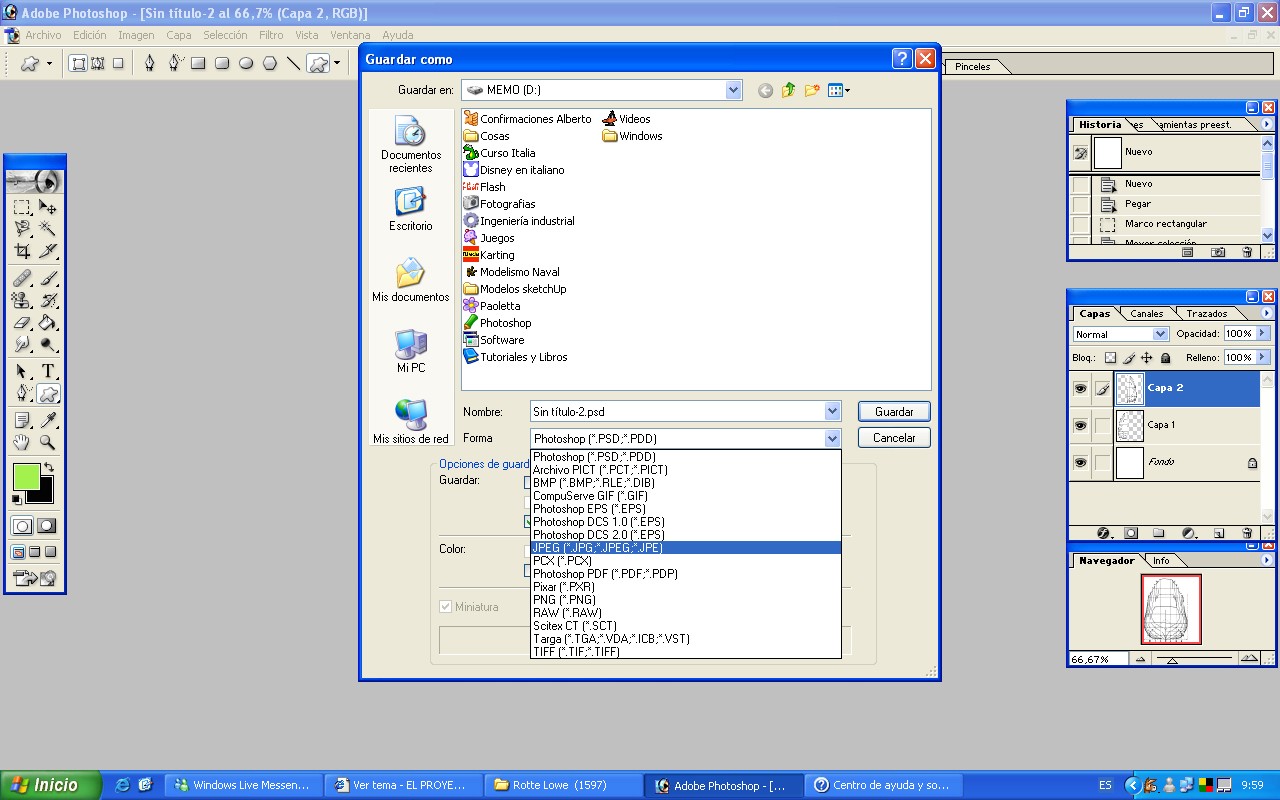1280x800 pixels.
Task: Select the Pen tool in toolbox
Action: (22, 393)
